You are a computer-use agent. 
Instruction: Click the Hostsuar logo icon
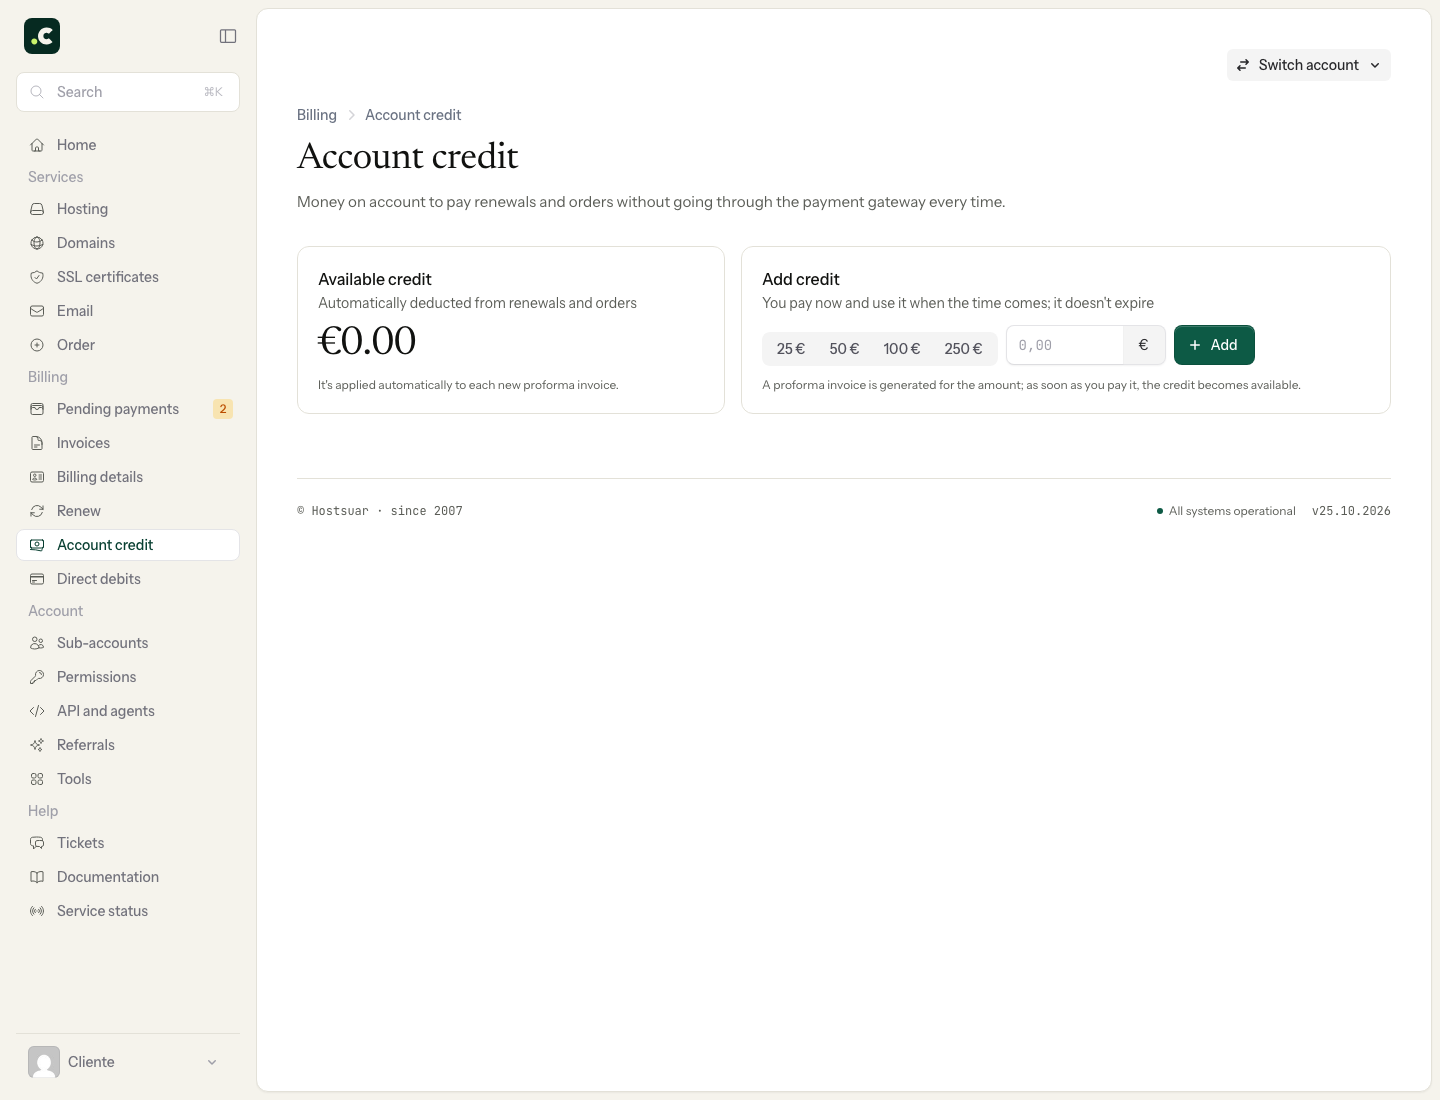(42, 36)
